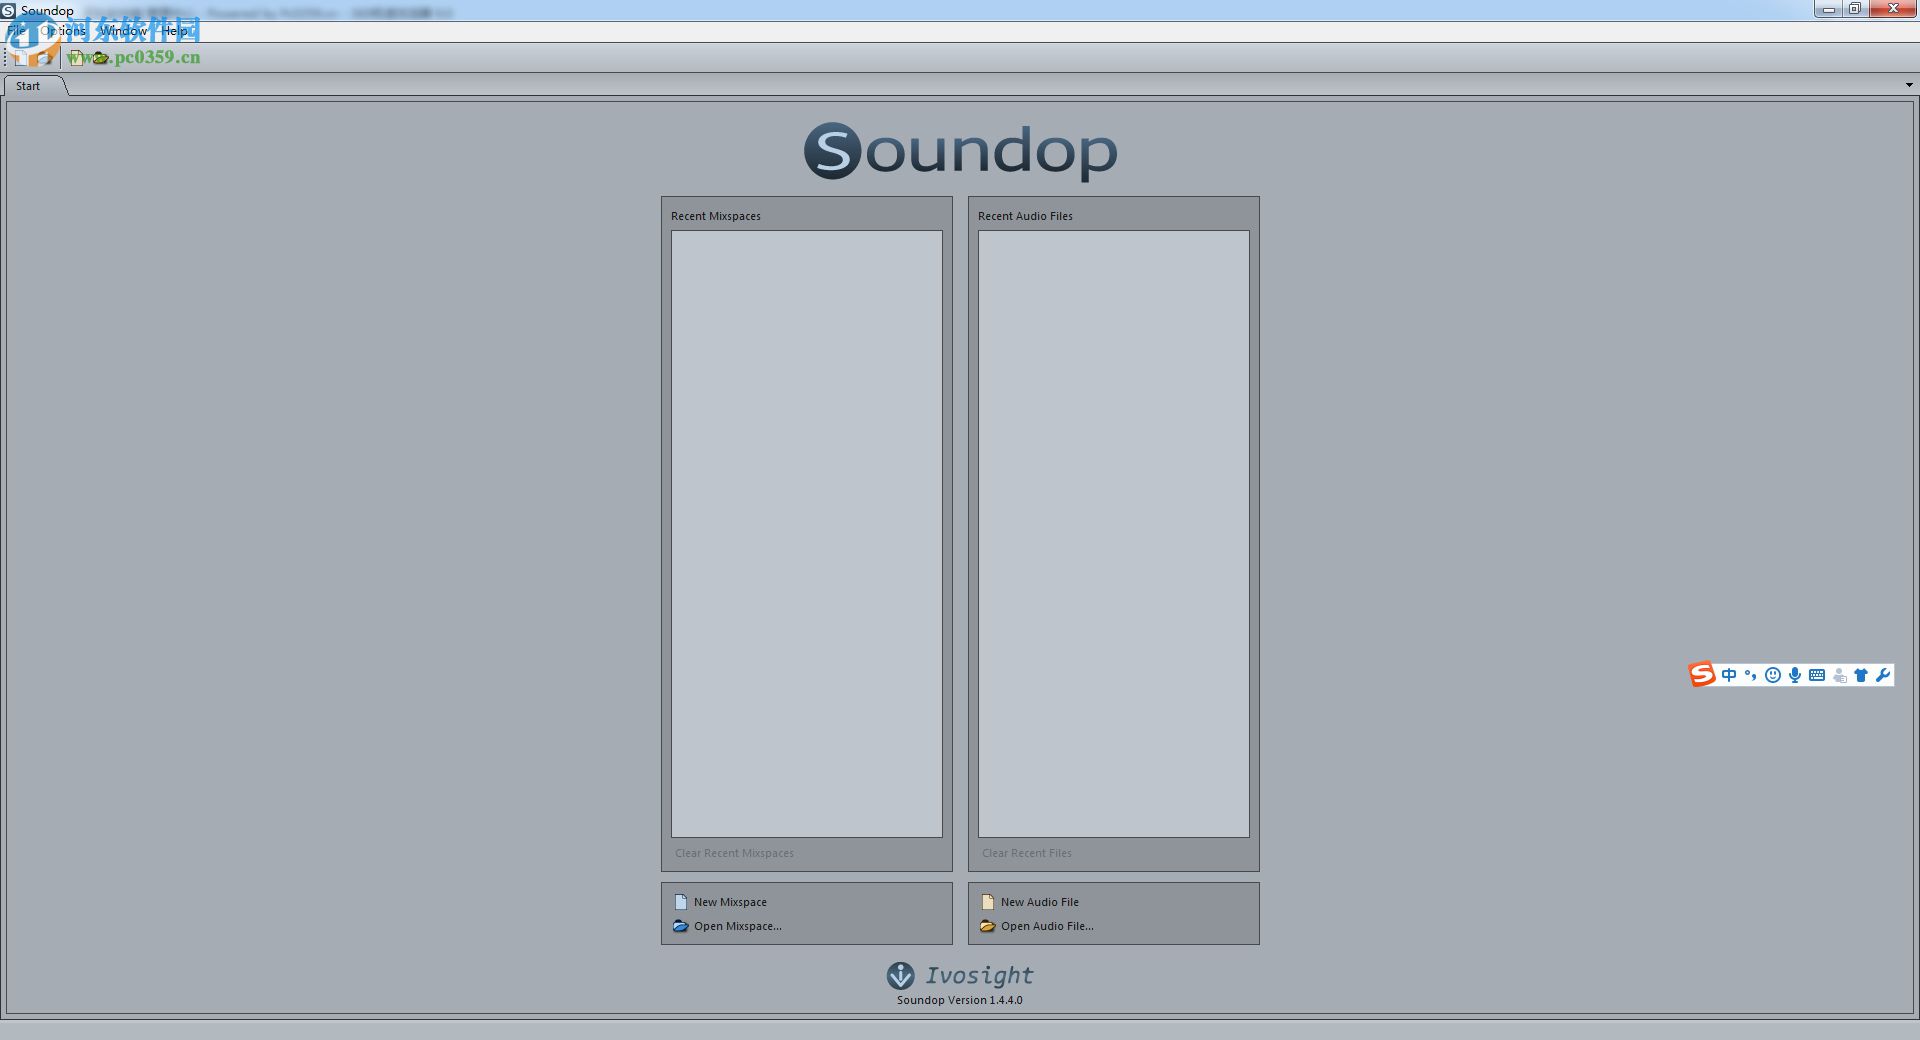Click Open Mixspace... link on start page
1920x1040 pixels.
738,926
